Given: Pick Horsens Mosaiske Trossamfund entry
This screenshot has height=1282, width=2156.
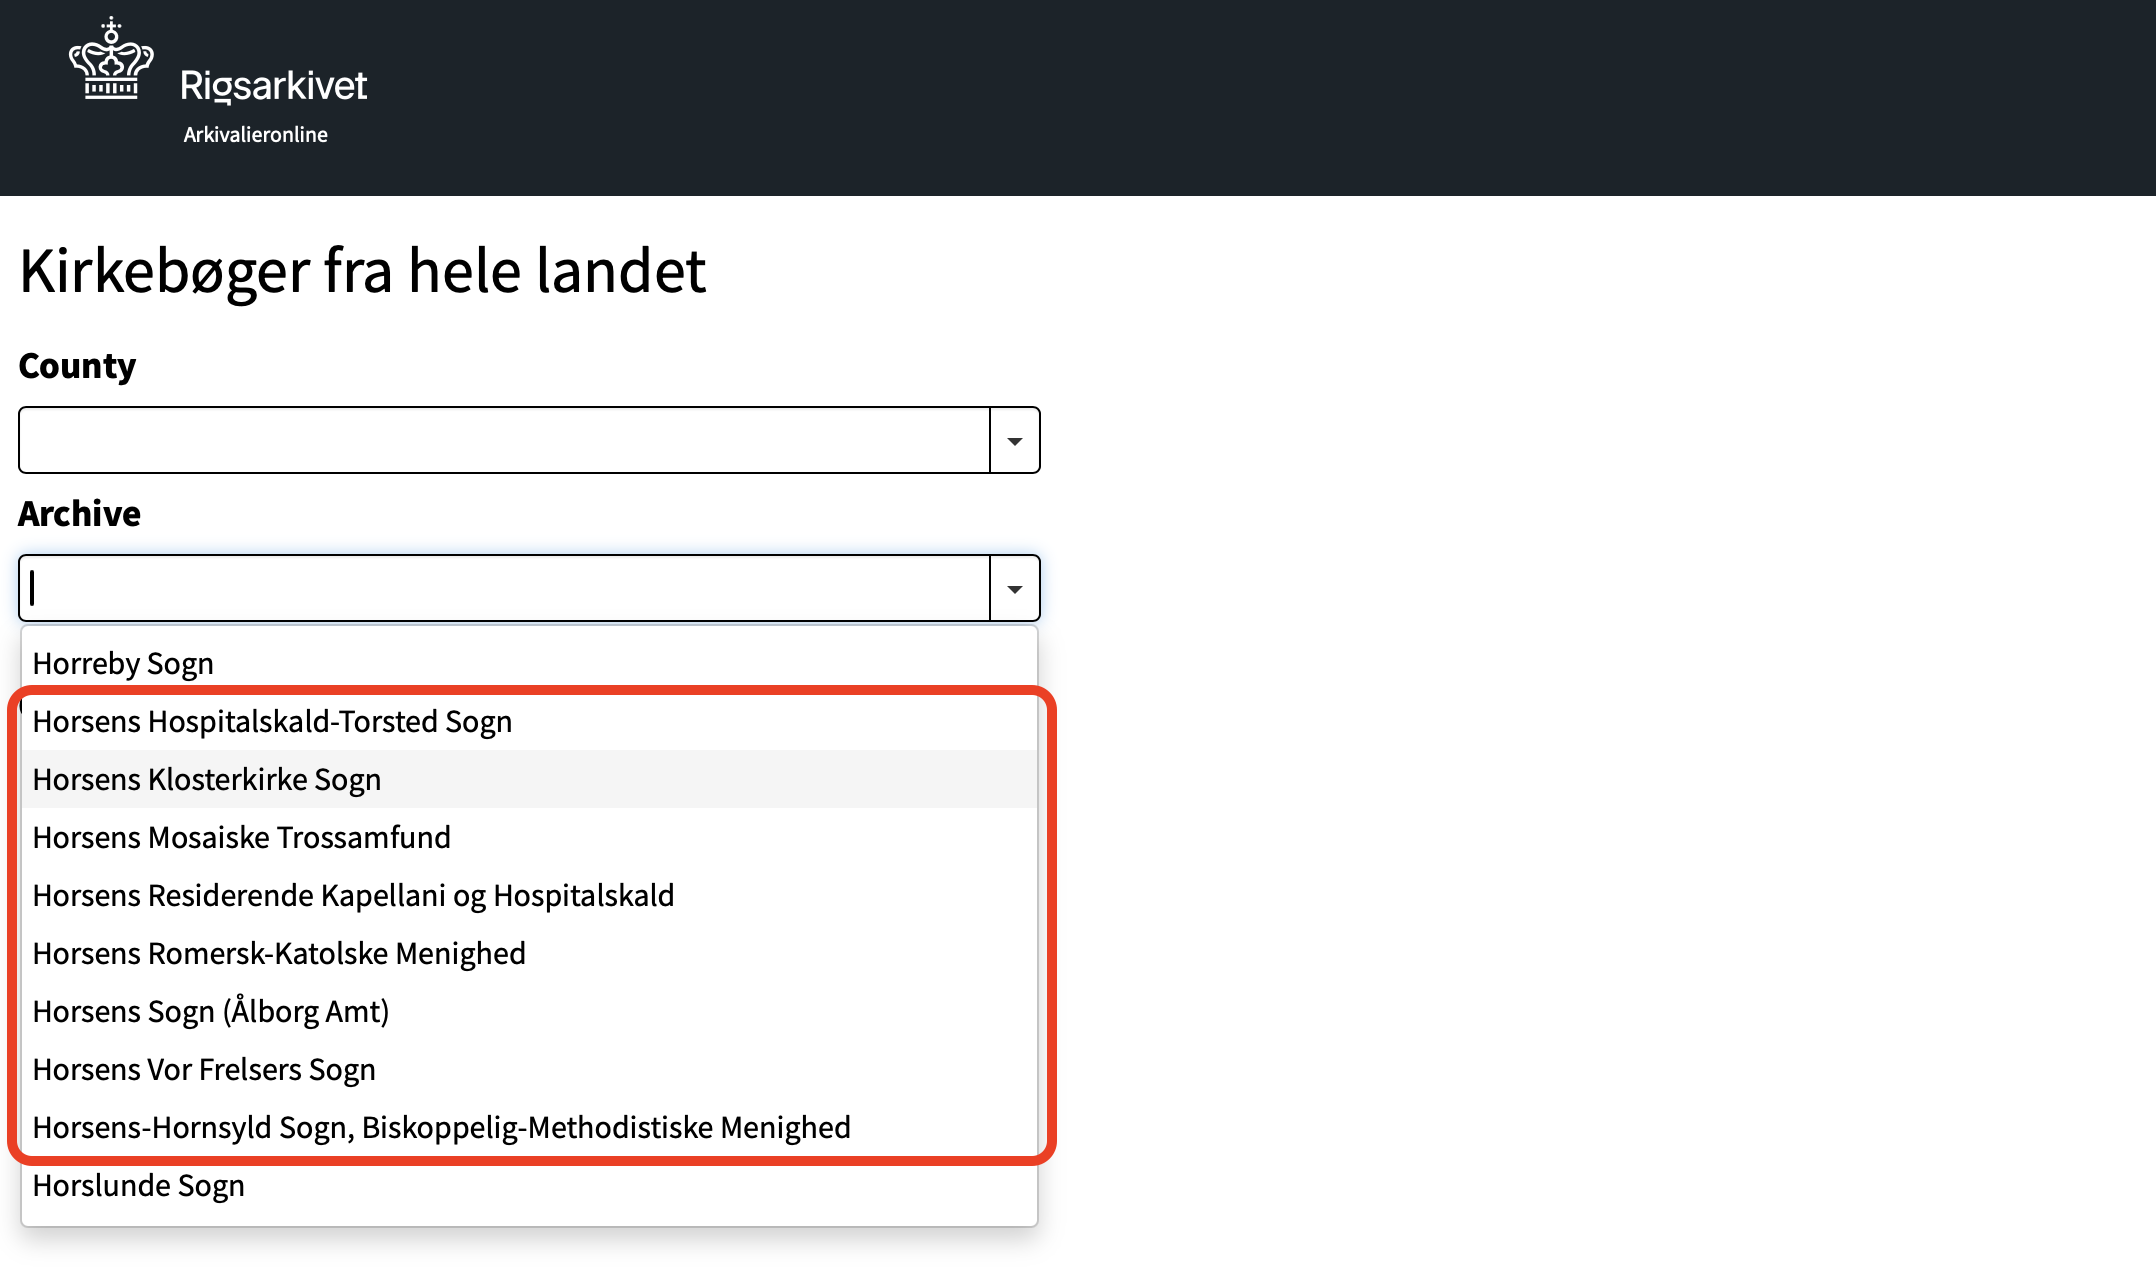Looking at the screenshot, I should click(529, 837).
